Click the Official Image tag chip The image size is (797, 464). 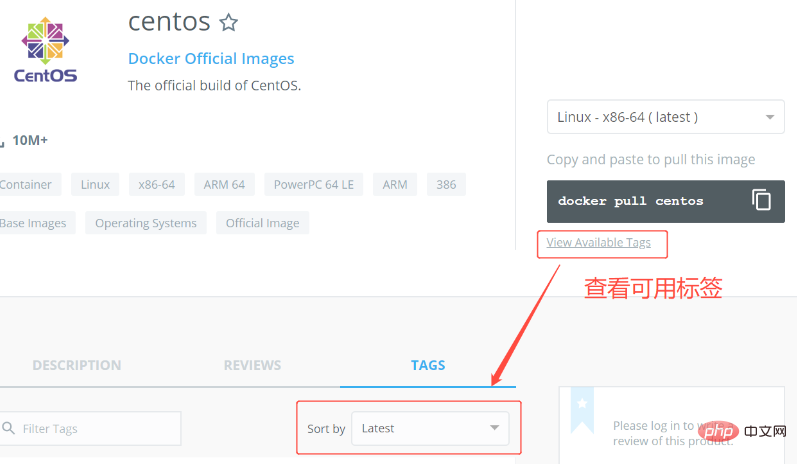(262, 223)
